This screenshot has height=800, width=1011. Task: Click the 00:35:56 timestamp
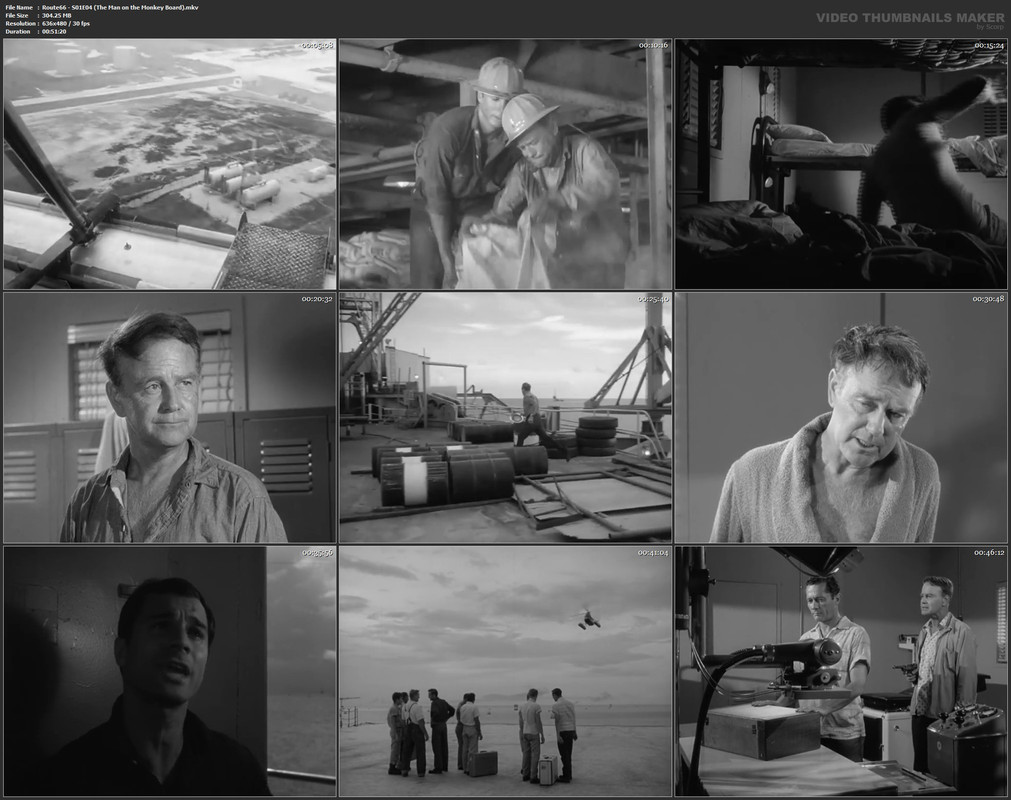click(x=317, y=552)
